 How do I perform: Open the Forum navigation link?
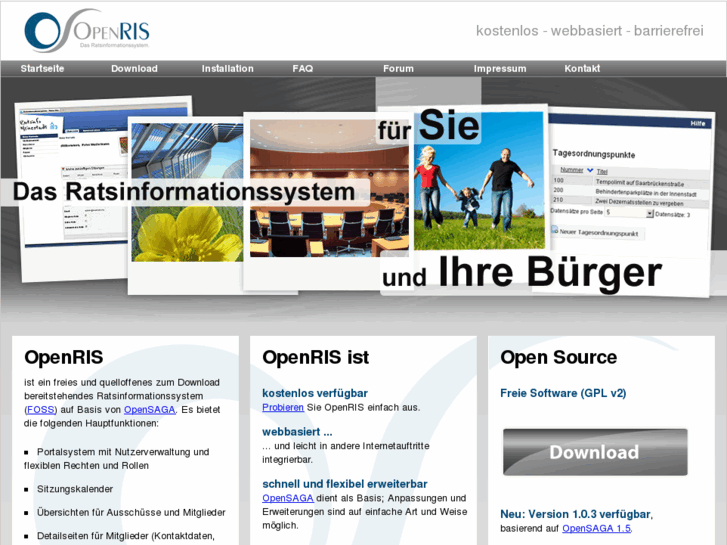398,69
